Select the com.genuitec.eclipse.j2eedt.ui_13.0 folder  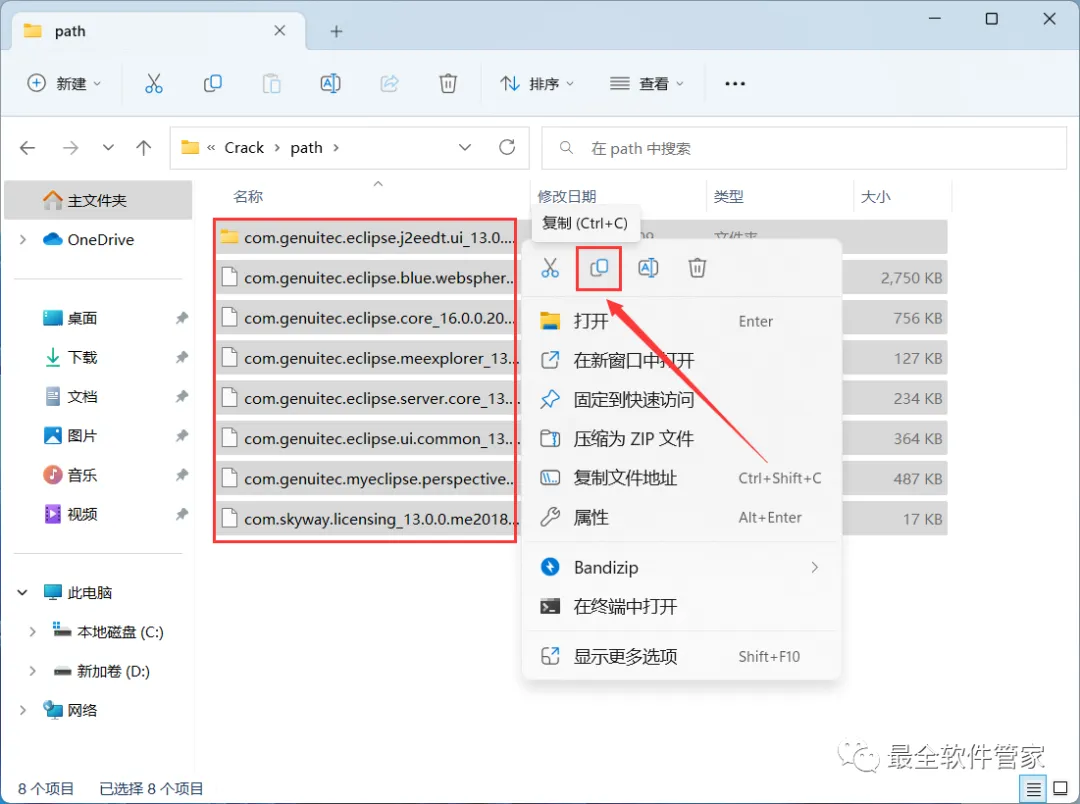click(x=366, y=238)
